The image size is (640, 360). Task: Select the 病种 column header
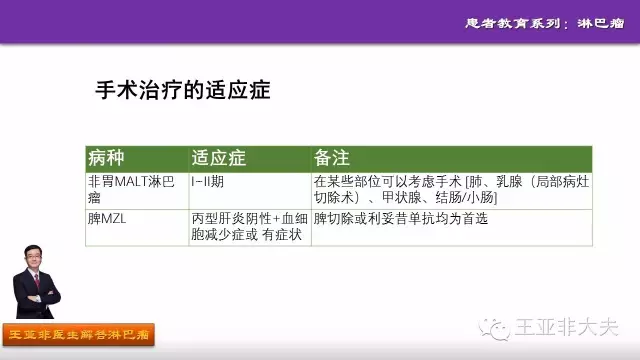[137, 159]
